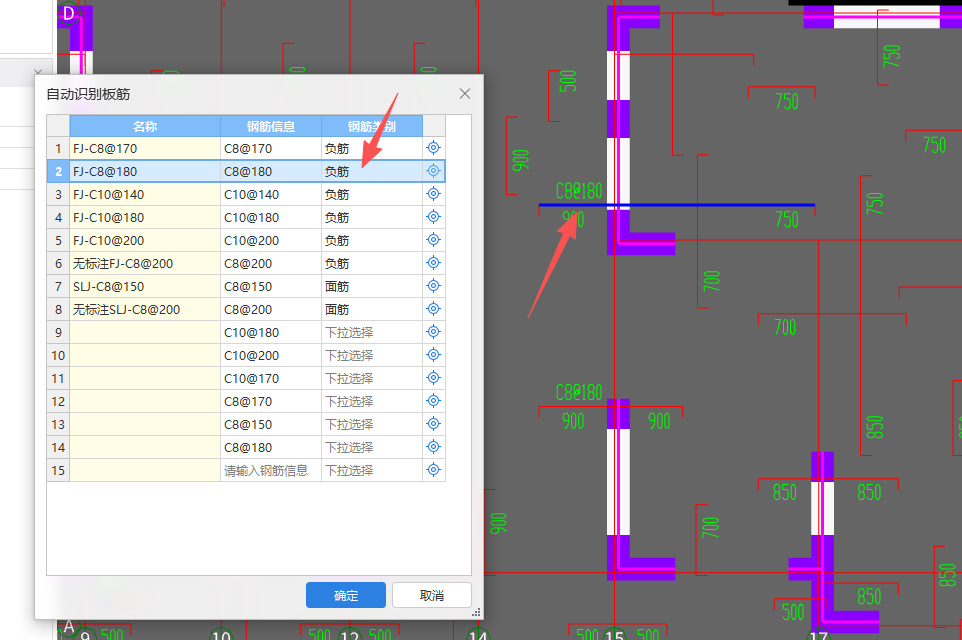Viewport: 962px width, 640px height.
Task: Select name cell 无标注FJ-C8@200
Action: click(145, 263)
